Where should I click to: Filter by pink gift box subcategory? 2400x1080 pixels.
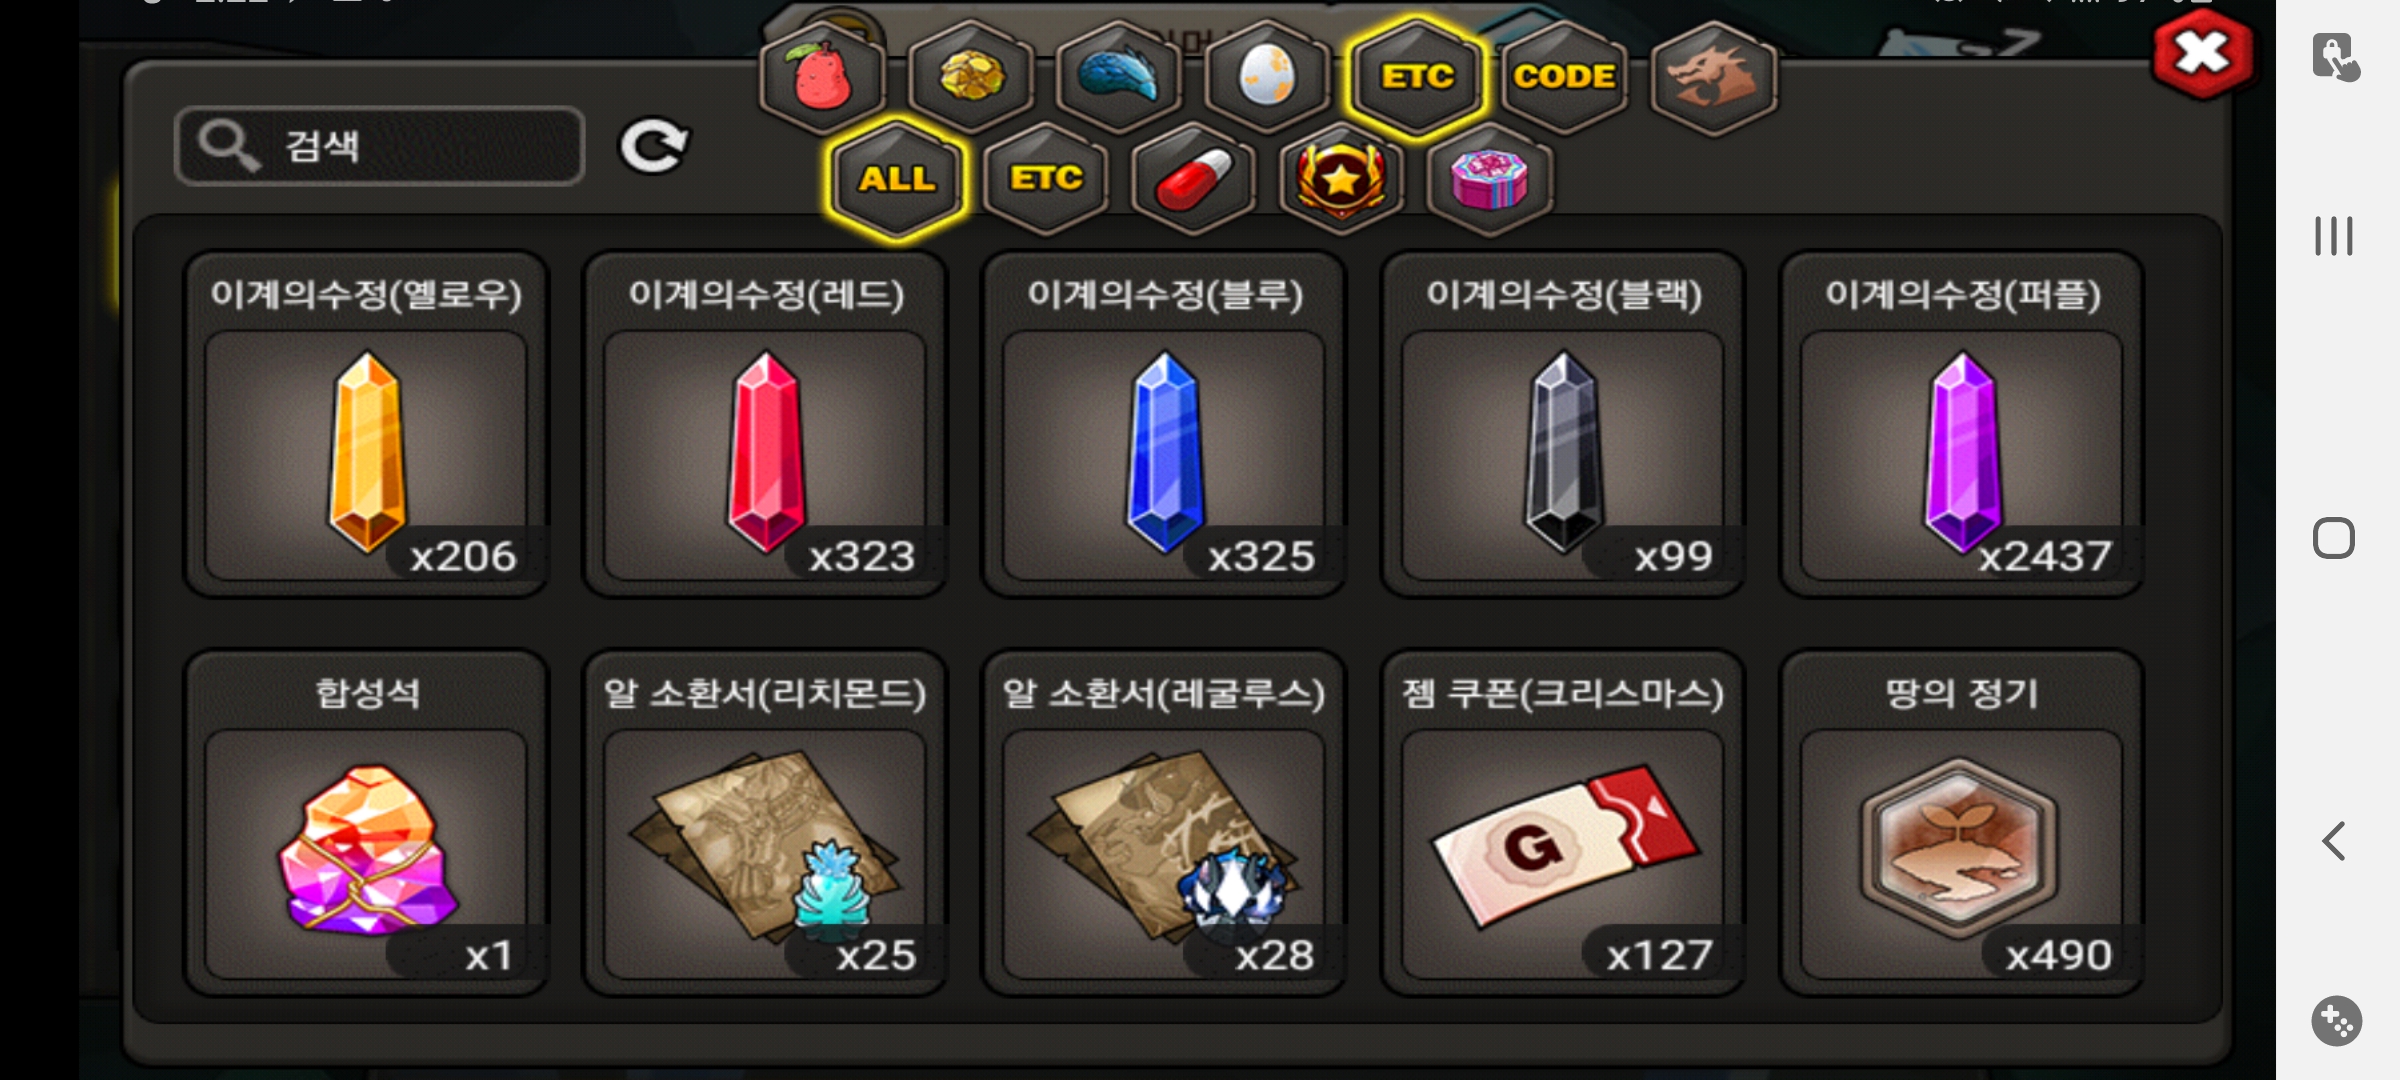1490,178
